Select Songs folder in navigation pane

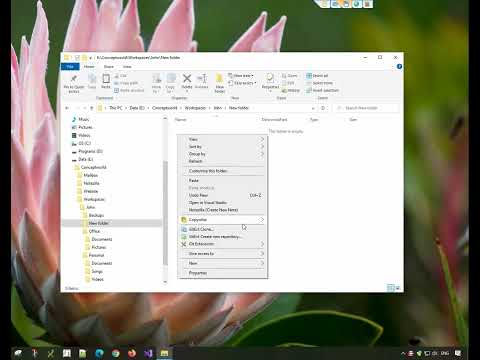(x=97, y=271)
